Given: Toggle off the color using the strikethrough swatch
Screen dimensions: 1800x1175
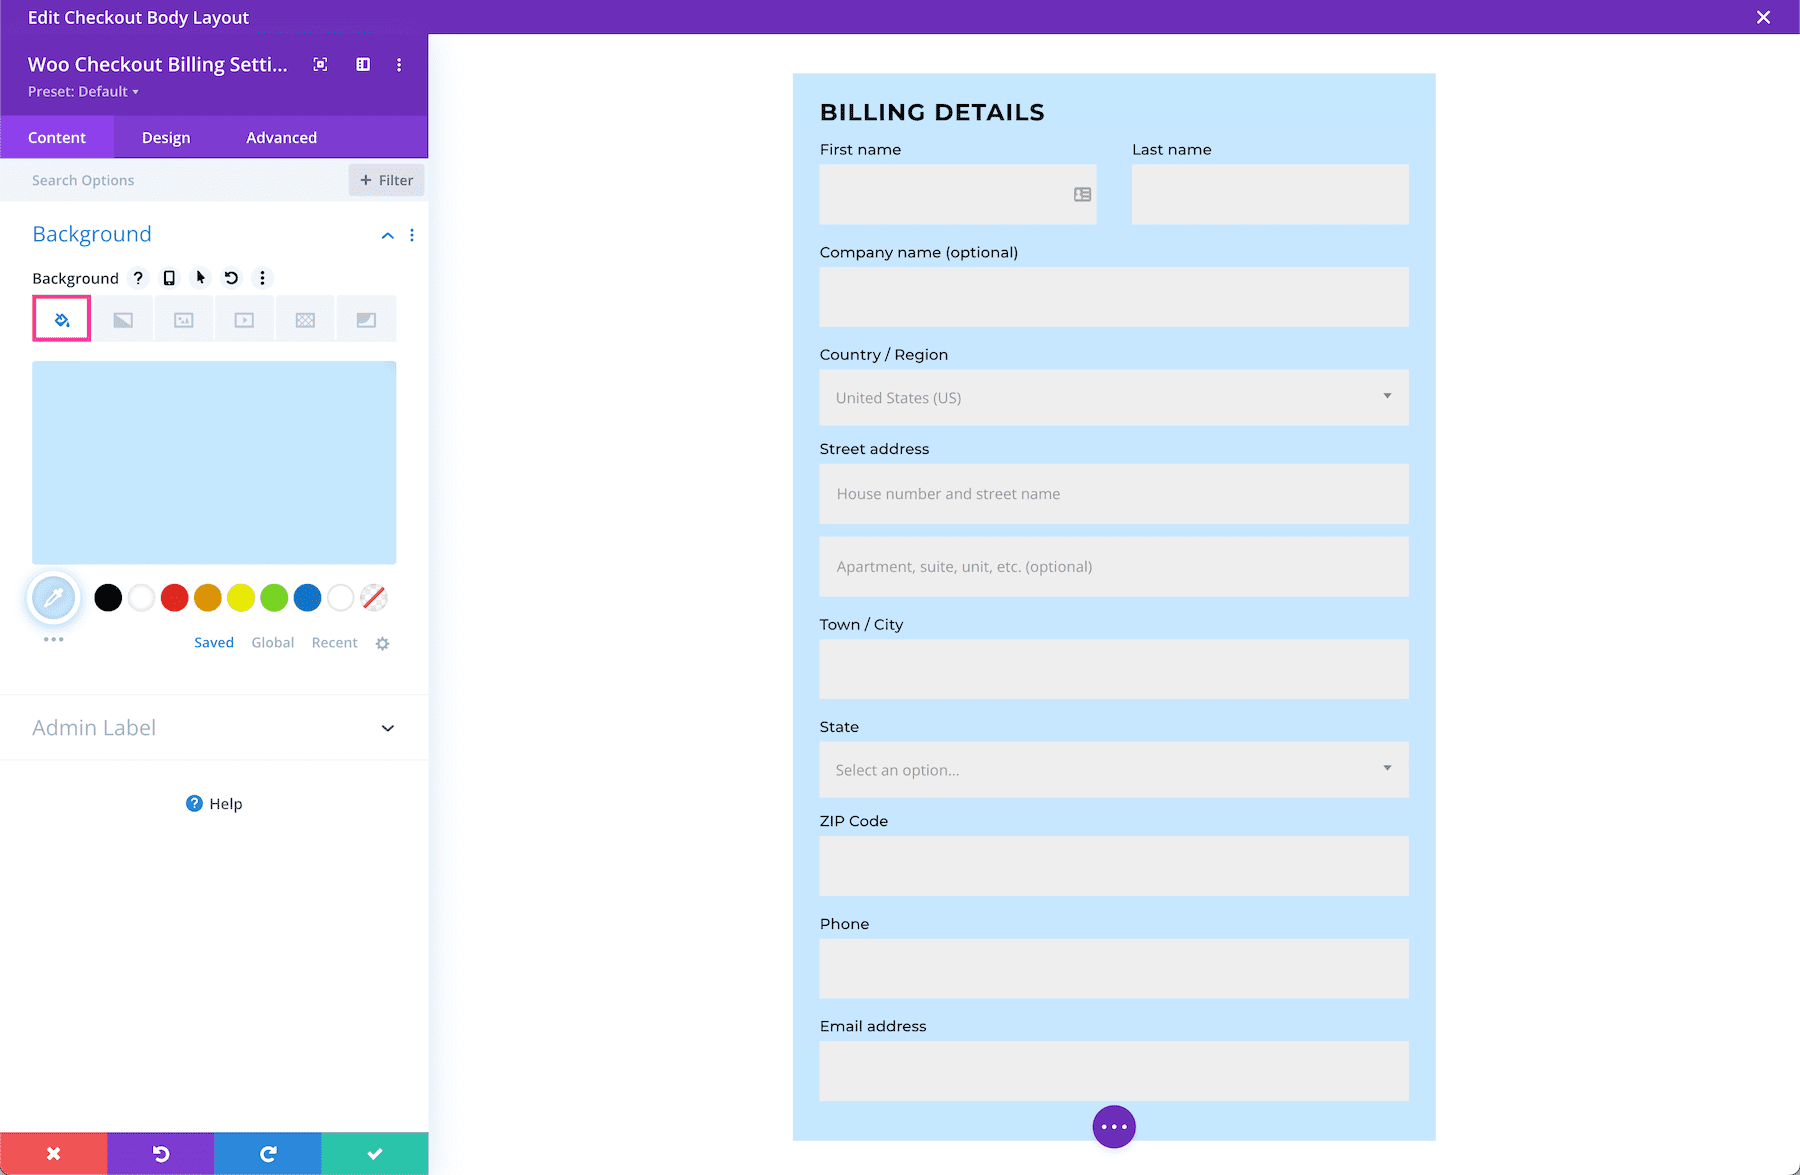Looking at the screenshot, I should coord(374,597).
